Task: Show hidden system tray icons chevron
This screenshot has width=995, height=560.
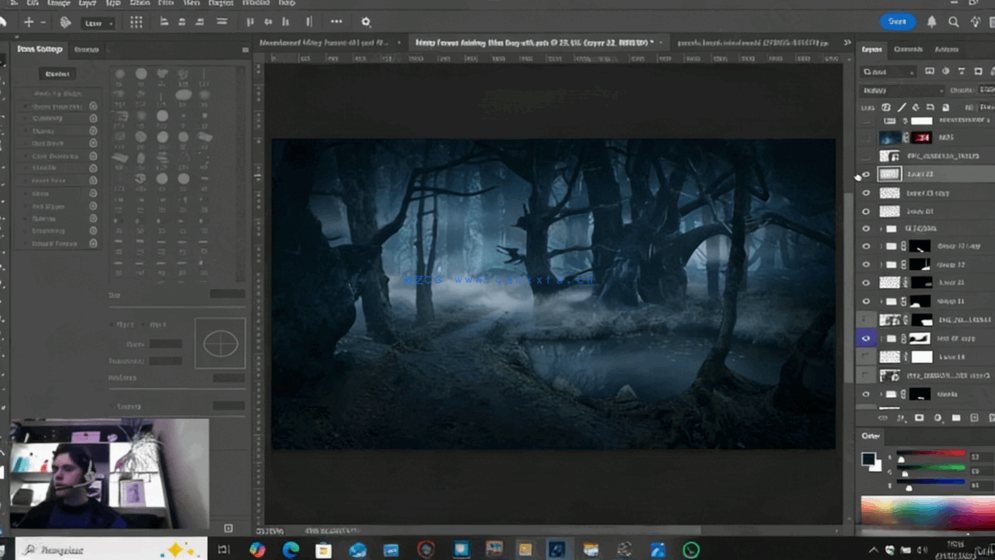Action: [873, 550]
